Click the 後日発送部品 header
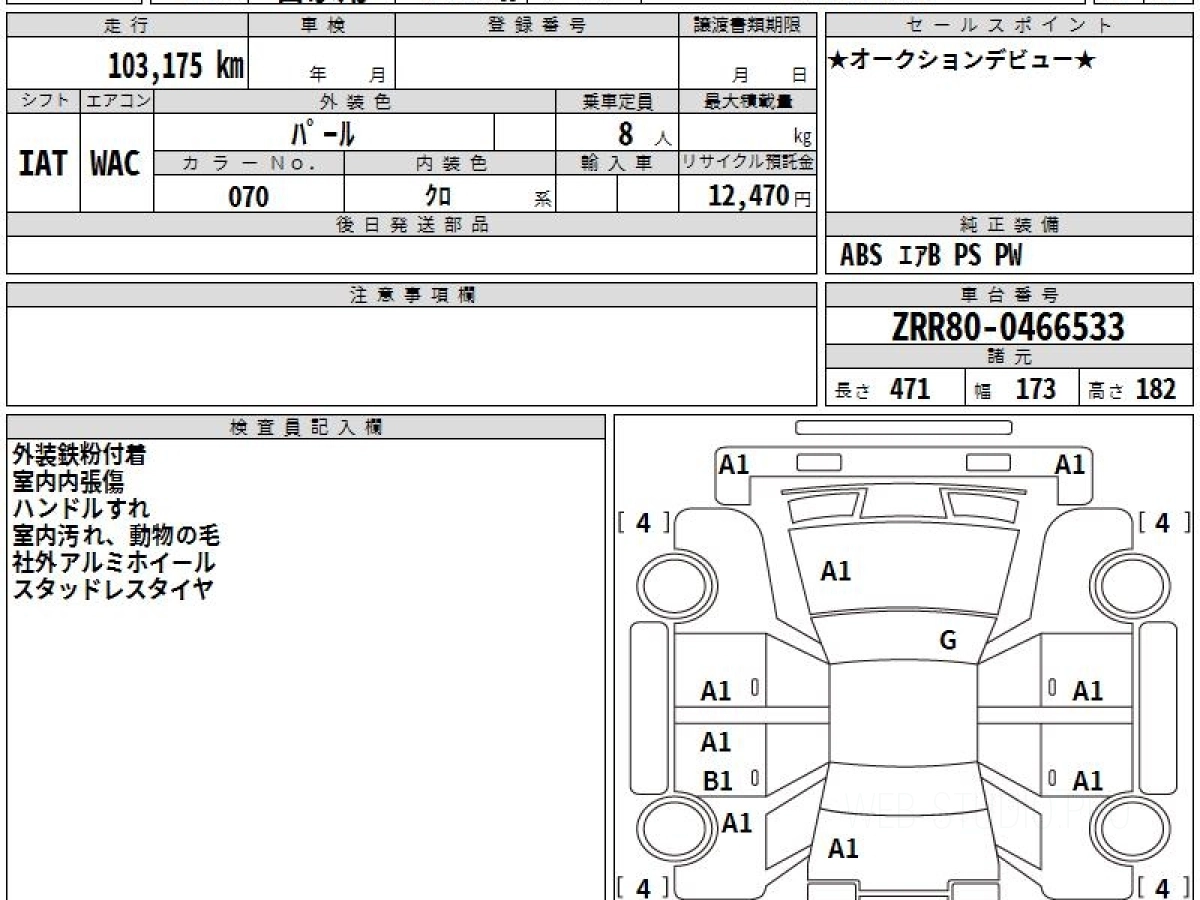1200x900 pixels. click(x=412, y=225)
